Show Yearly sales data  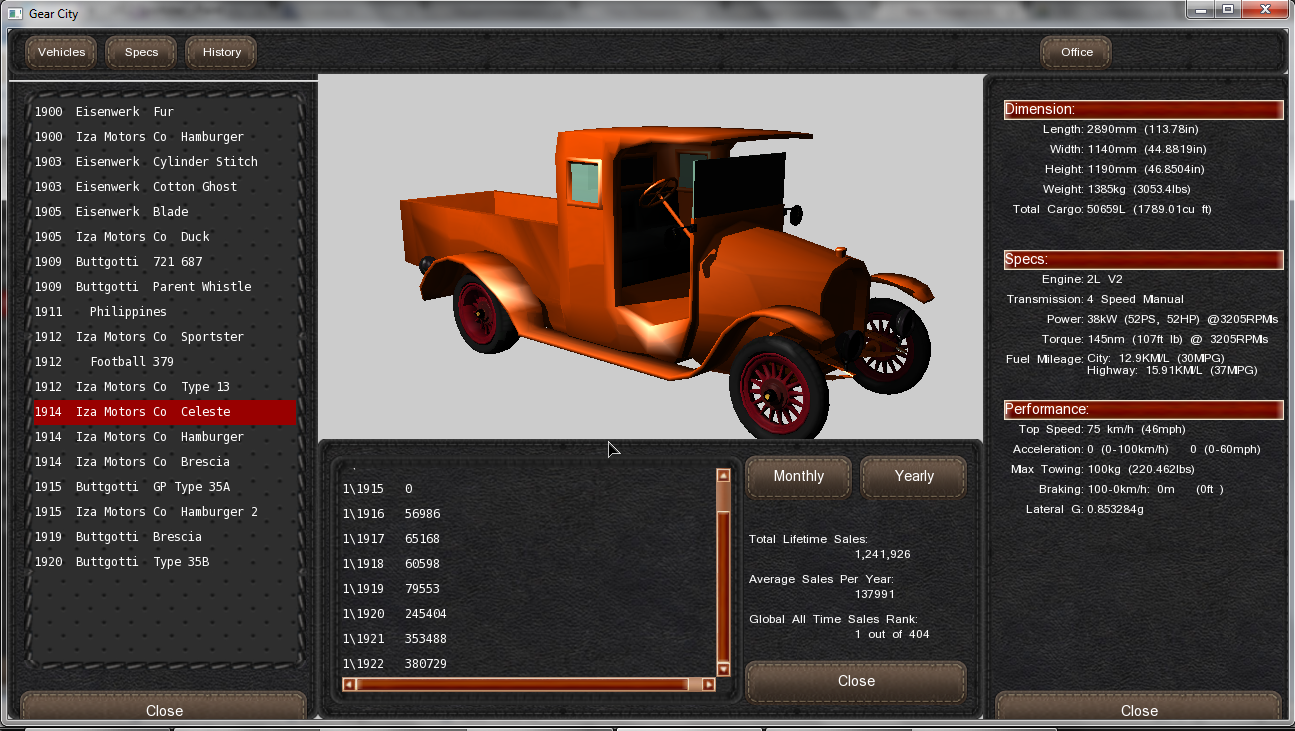tap(913, 477)
